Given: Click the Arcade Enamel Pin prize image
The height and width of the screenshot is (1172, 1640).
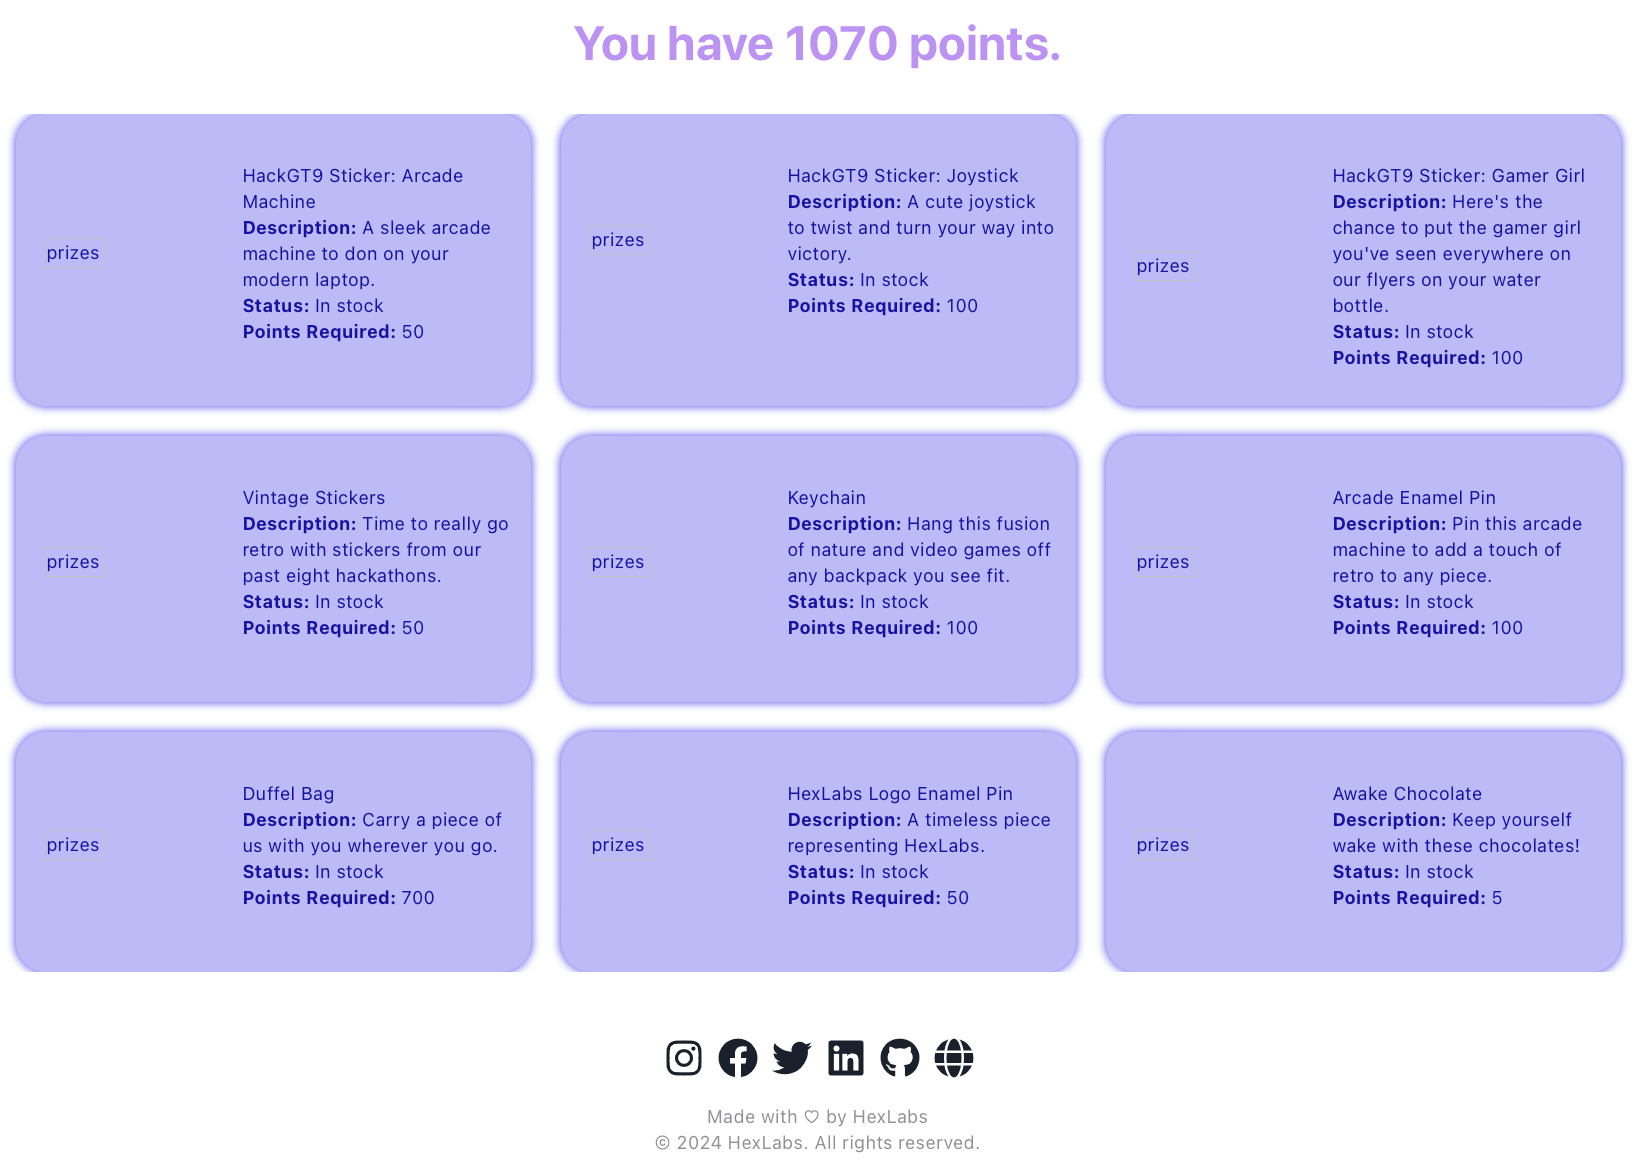Looking at the screenshot, I should point(1164,562).
